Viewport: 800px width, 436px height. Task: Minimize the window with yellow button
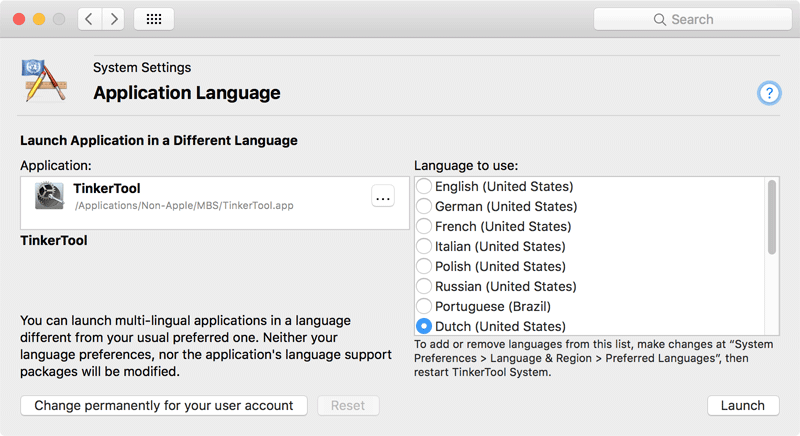click(x=39, y=19)
